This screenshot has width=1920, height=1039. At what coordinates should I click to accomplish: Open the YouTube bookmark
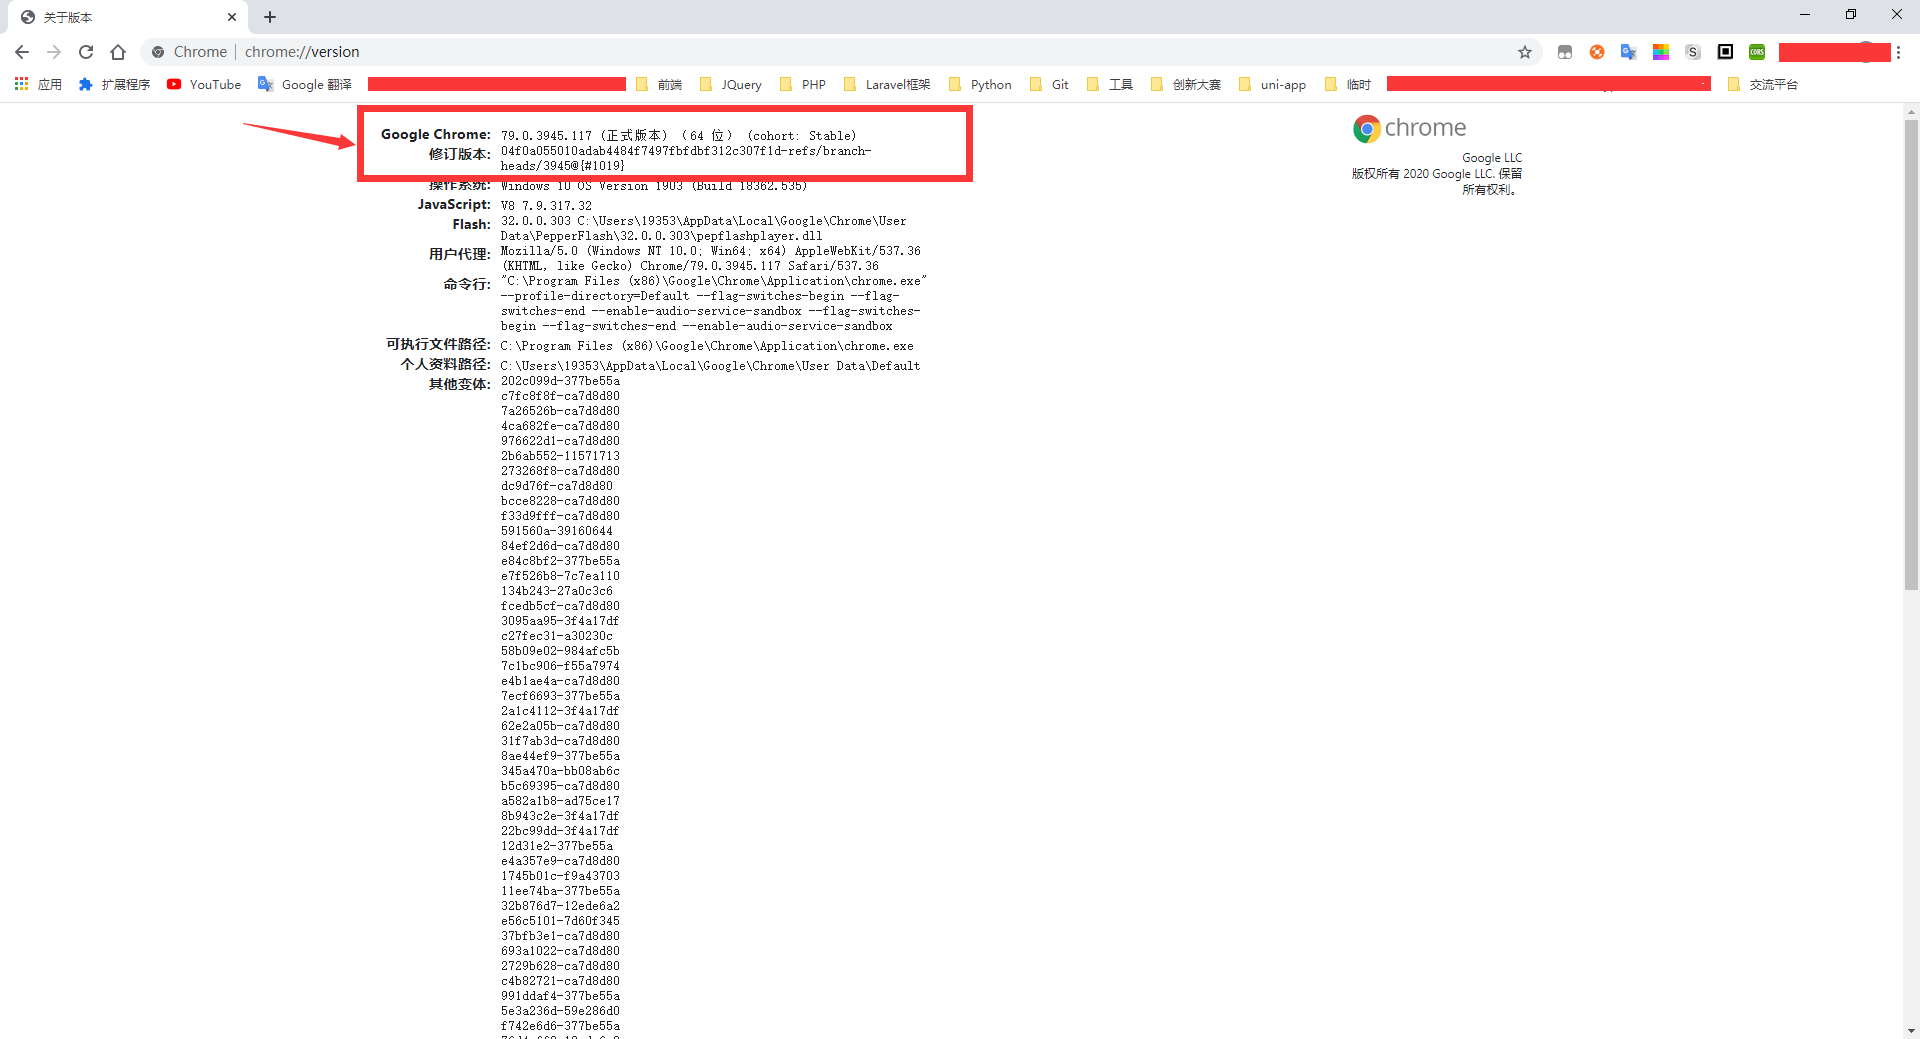point(204,84)
